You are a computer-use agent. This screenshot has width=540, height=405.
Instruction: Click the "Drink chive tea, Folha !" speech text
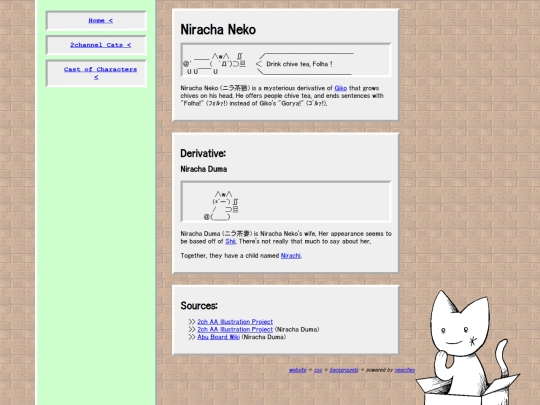tap(299, 64)
